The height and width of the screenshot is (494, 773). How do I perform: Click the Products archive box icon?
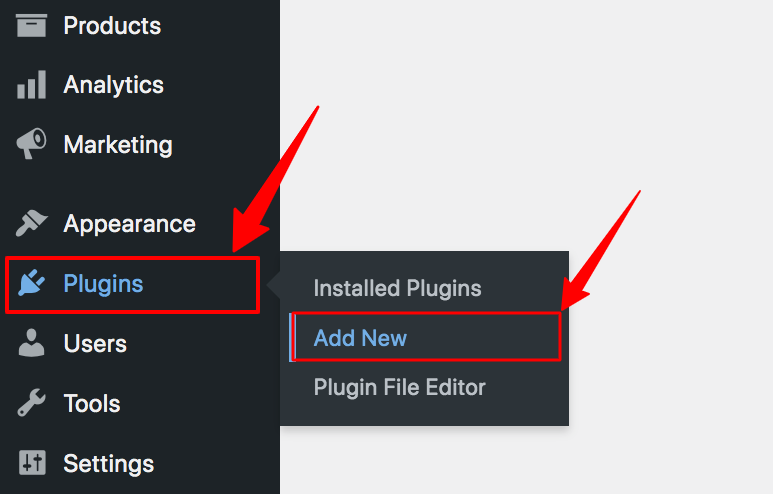point(31,25)
